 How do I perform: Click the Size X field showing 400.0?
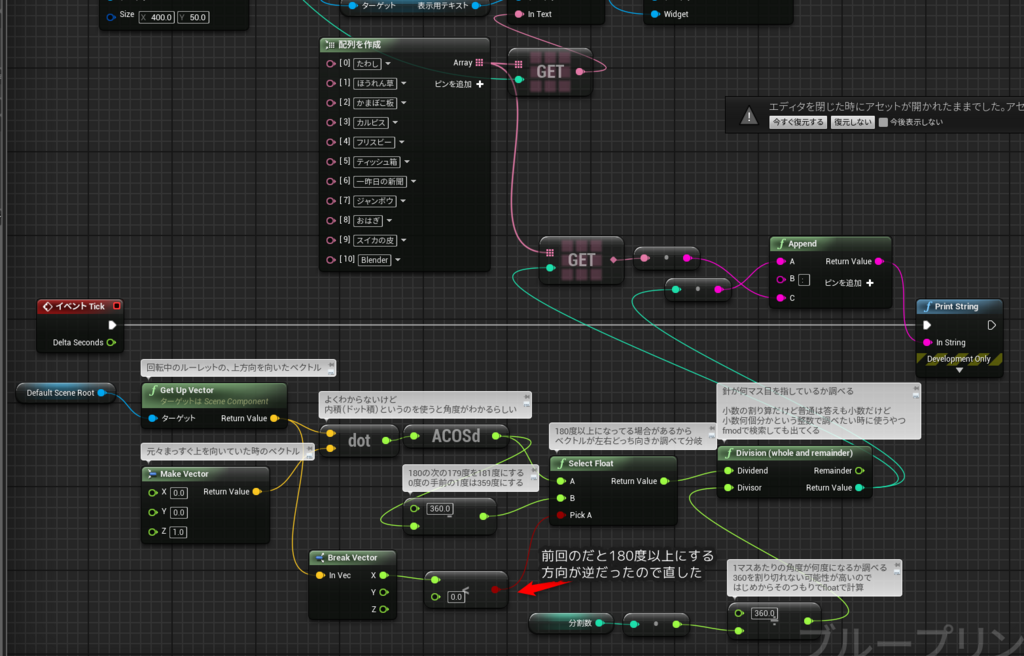157,17
